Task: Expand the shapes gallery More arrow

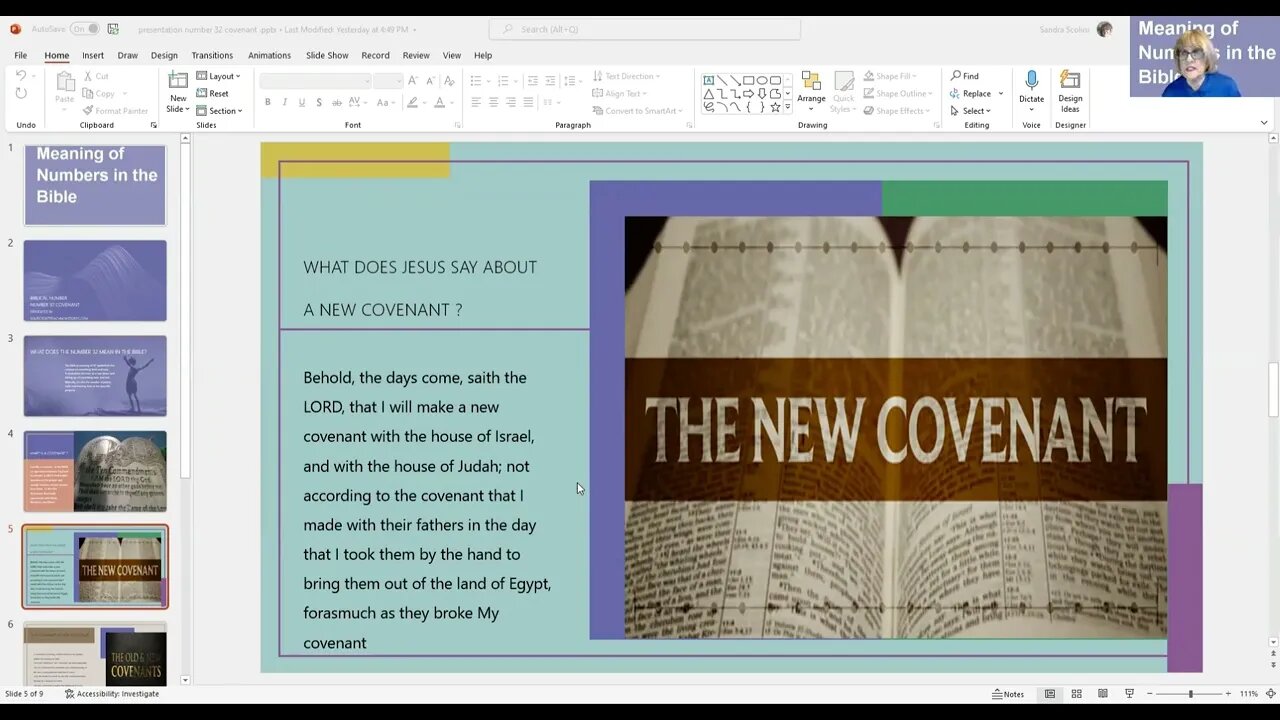Action: pyautogui.click(x=789, y=107)
